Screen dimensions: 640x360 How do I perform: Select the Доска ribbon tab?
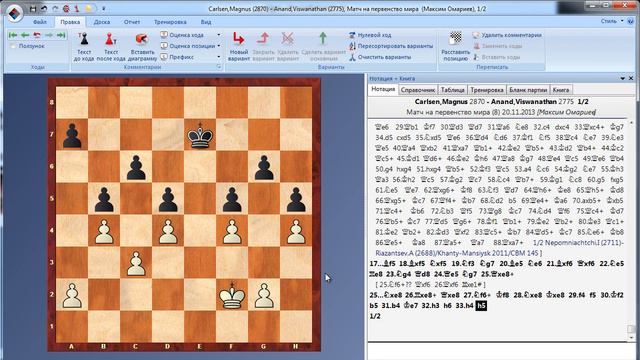click(102, 22)
